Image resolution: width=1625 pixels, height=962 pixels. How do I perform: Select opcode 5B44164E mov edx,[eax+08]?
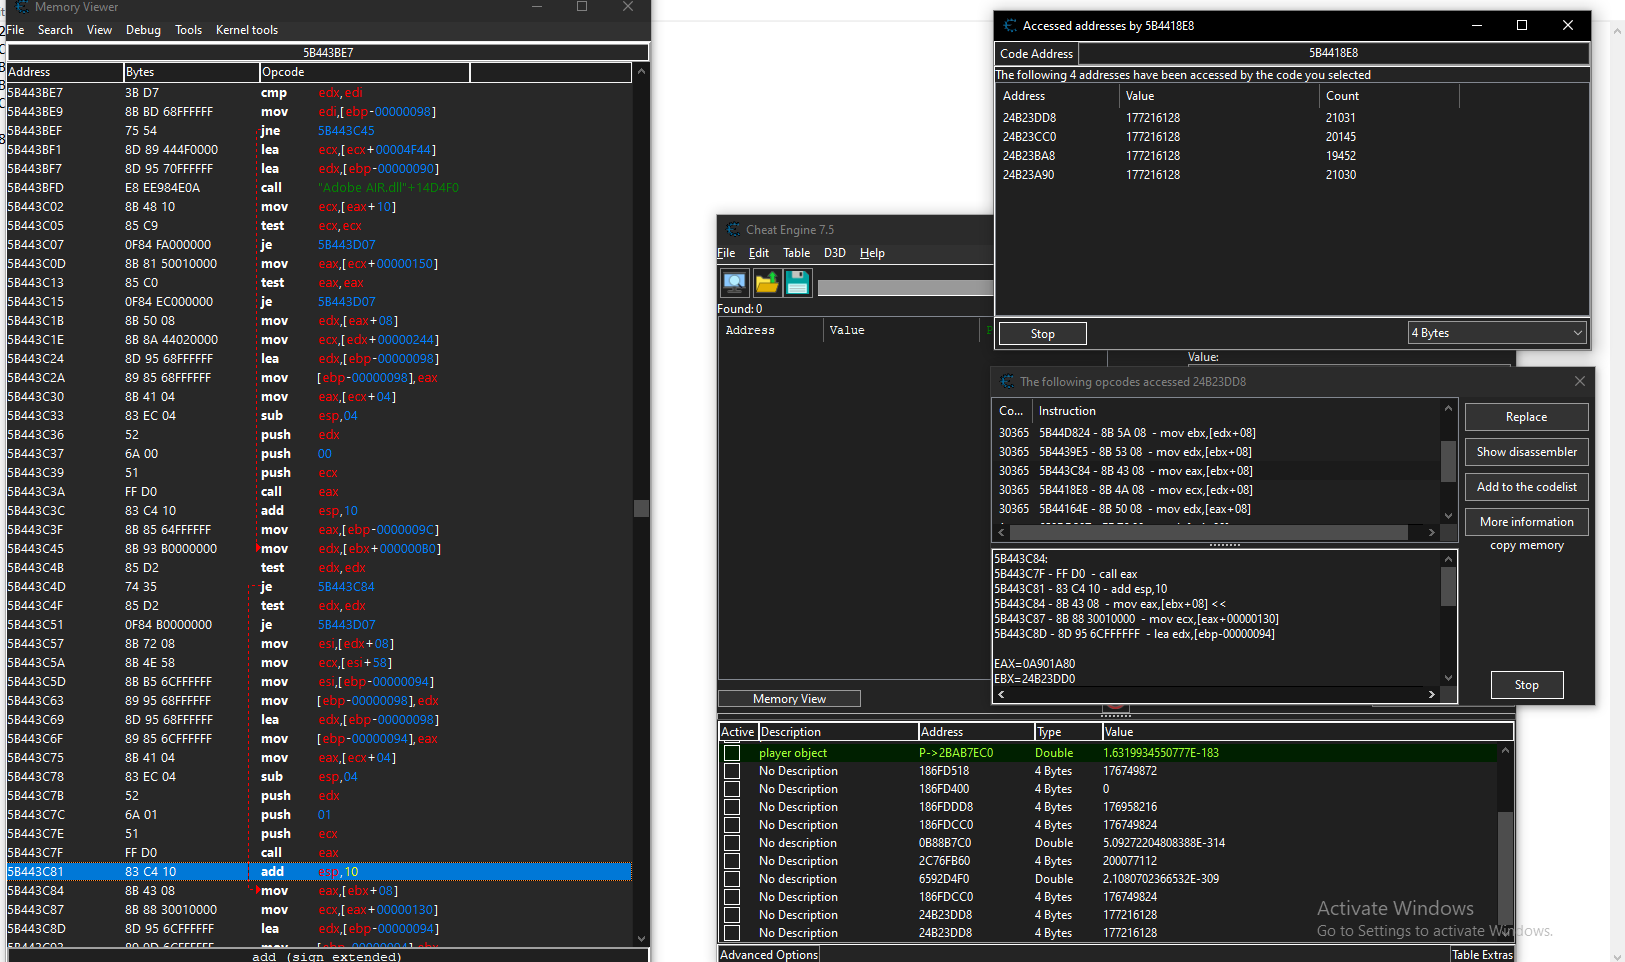pyautogui.click(x=1217, y=509)
